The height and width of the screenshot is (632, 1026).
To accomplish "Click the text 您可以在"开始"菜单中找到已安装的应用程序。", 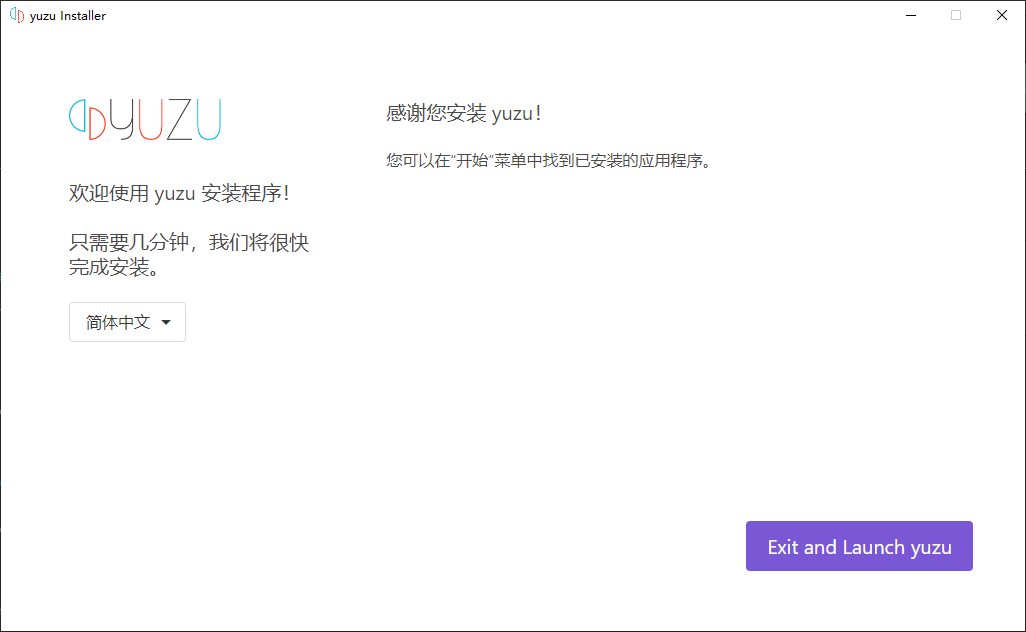I will coord(548,160).
